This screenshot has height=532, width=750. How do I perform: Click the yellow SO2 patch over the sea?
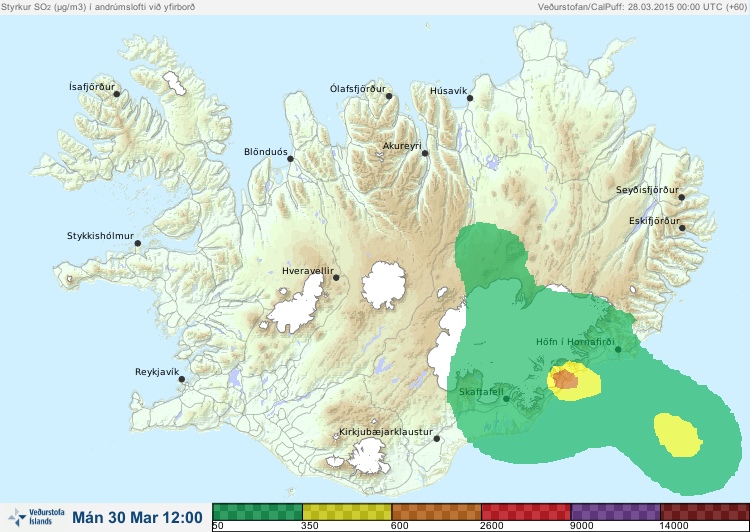677,435
